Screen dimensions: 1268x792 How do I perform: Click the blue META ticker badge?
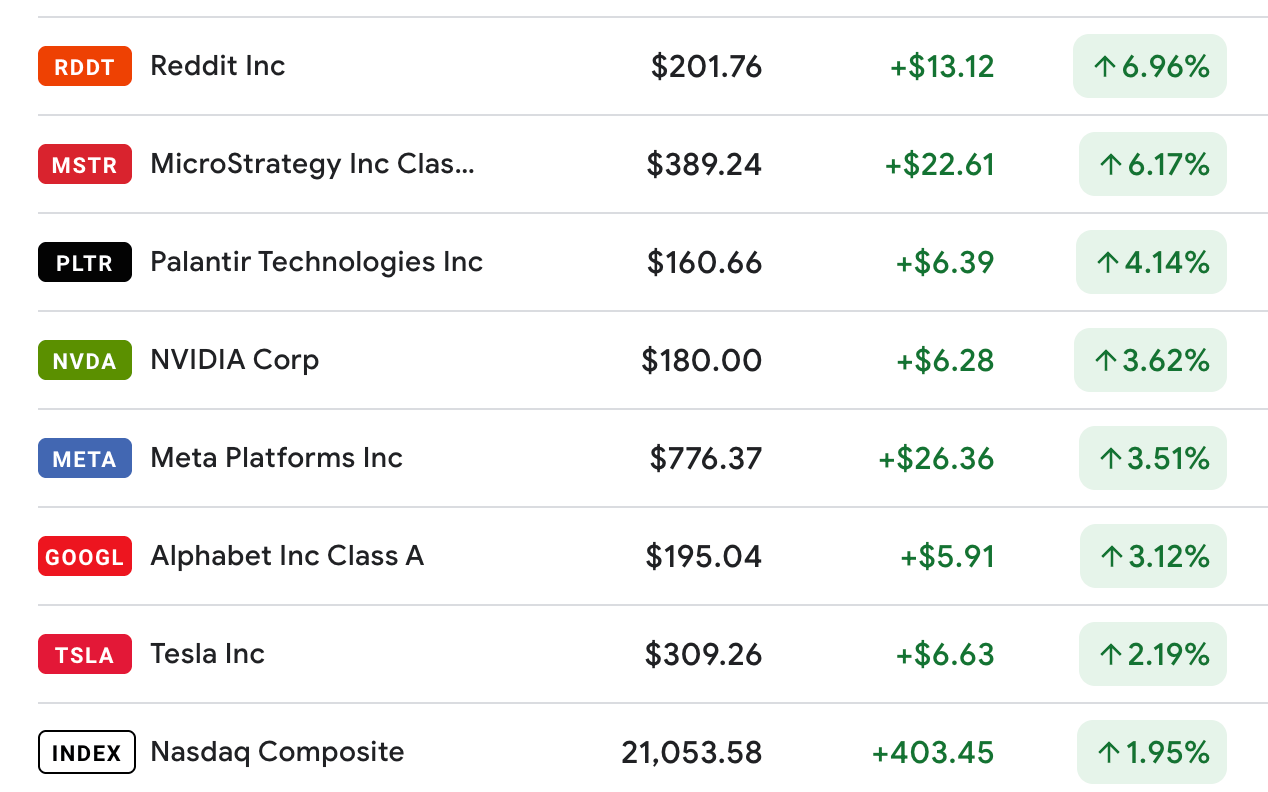pos(85,458)
